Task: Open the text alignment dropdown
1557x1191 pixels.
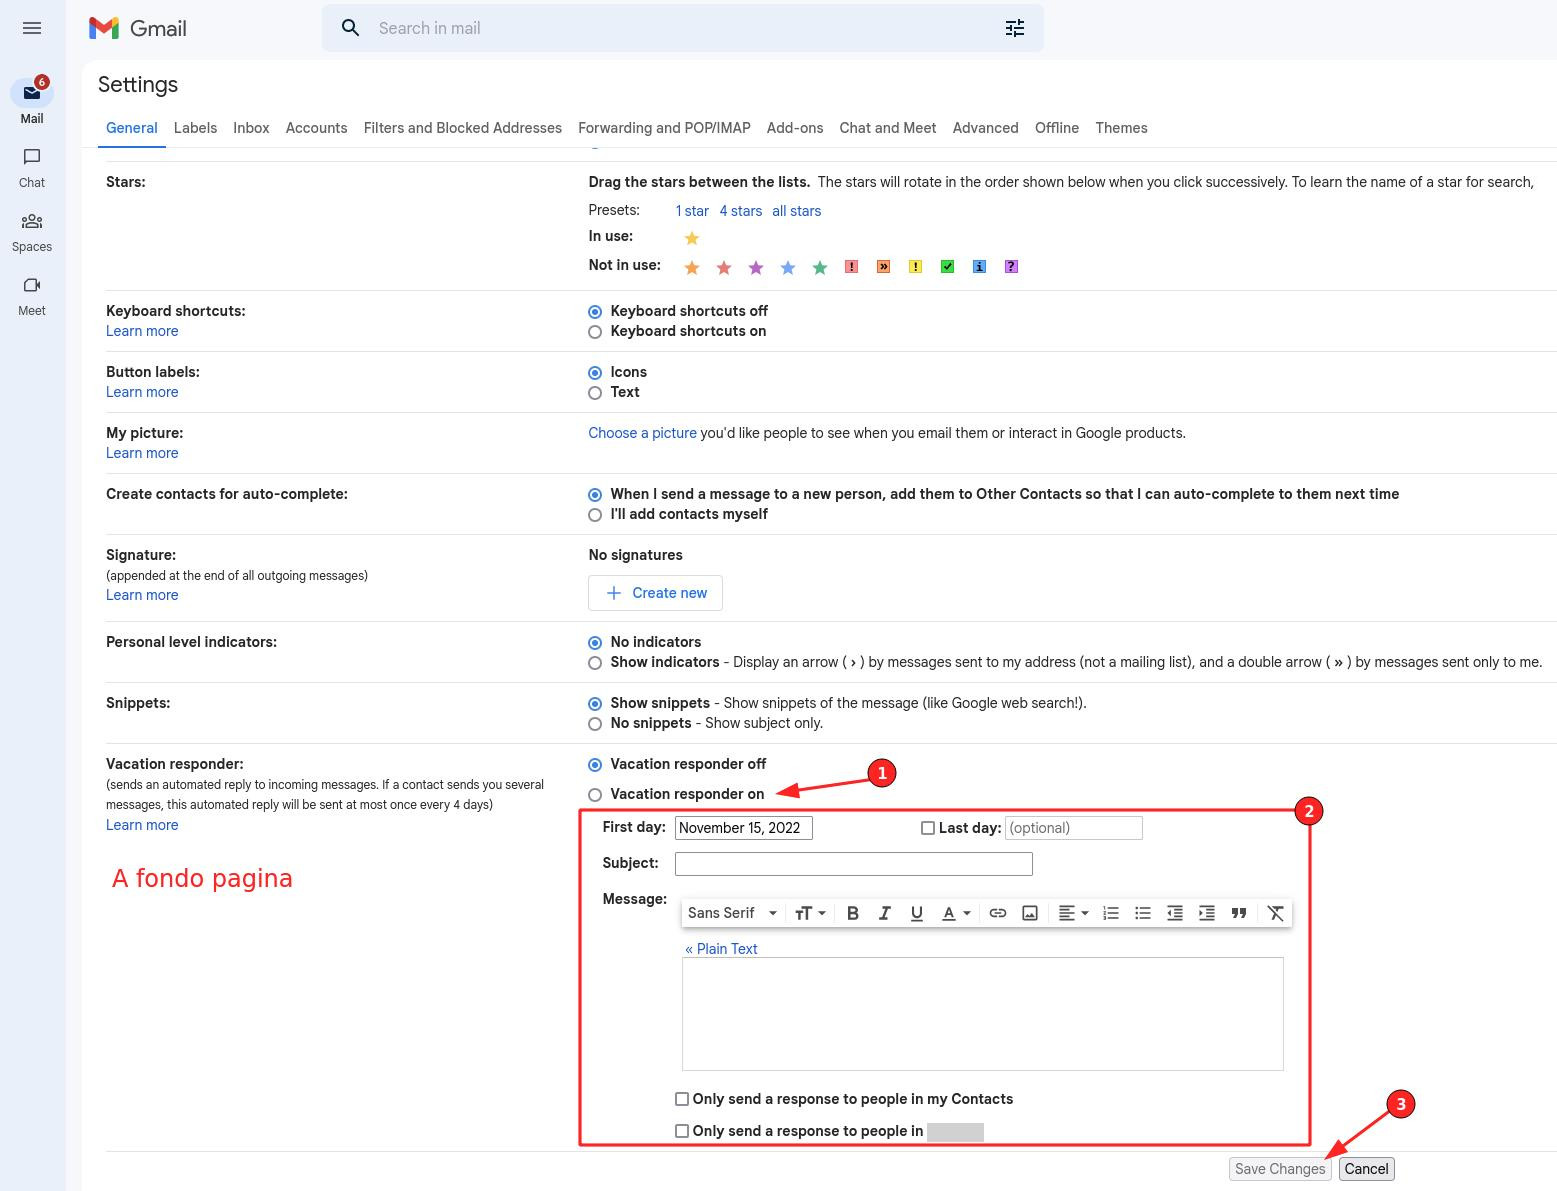Action: pyautogui.click(x=1073, y=913)
